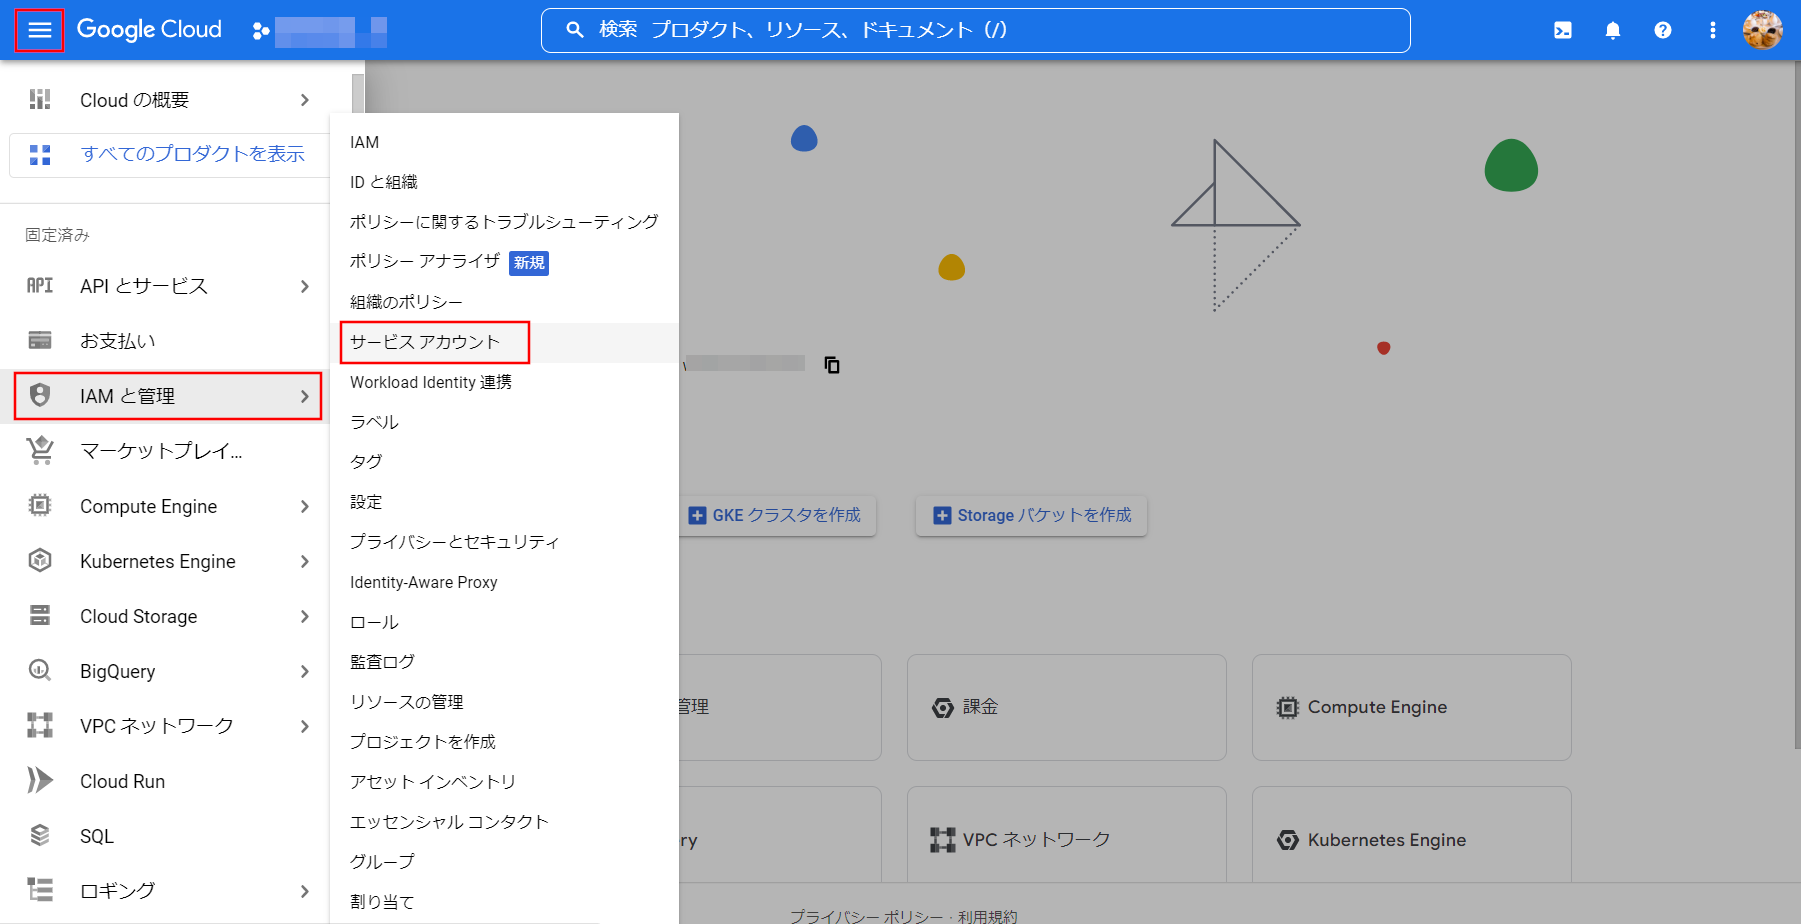Screen dimensions: 1801x924
Task: Open the navigation hamburger menu
Action: pyautogui.click(x=39, y=29)
